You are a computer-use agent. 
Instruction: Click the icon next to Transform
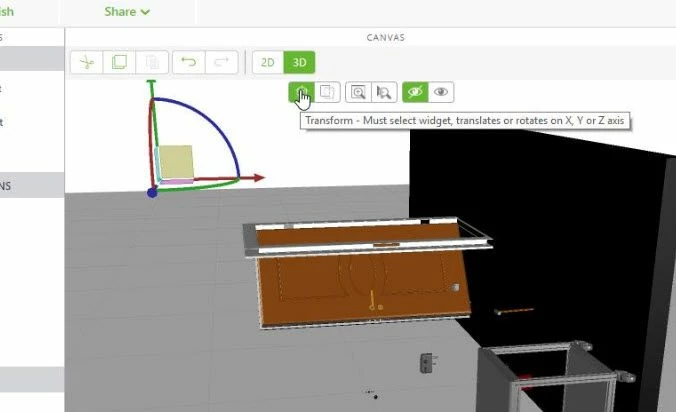coord(327,92)
